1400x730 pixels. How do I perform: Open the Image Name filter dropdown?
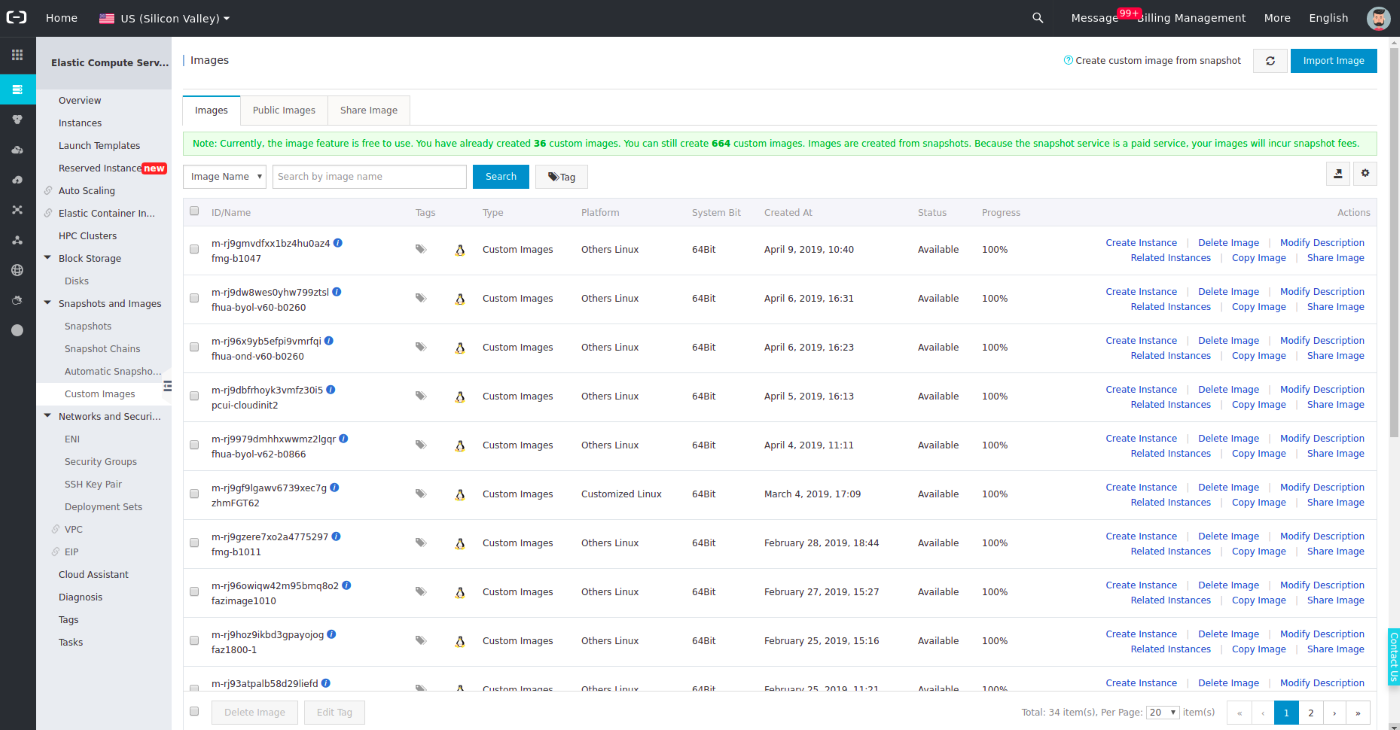point(224,176)
